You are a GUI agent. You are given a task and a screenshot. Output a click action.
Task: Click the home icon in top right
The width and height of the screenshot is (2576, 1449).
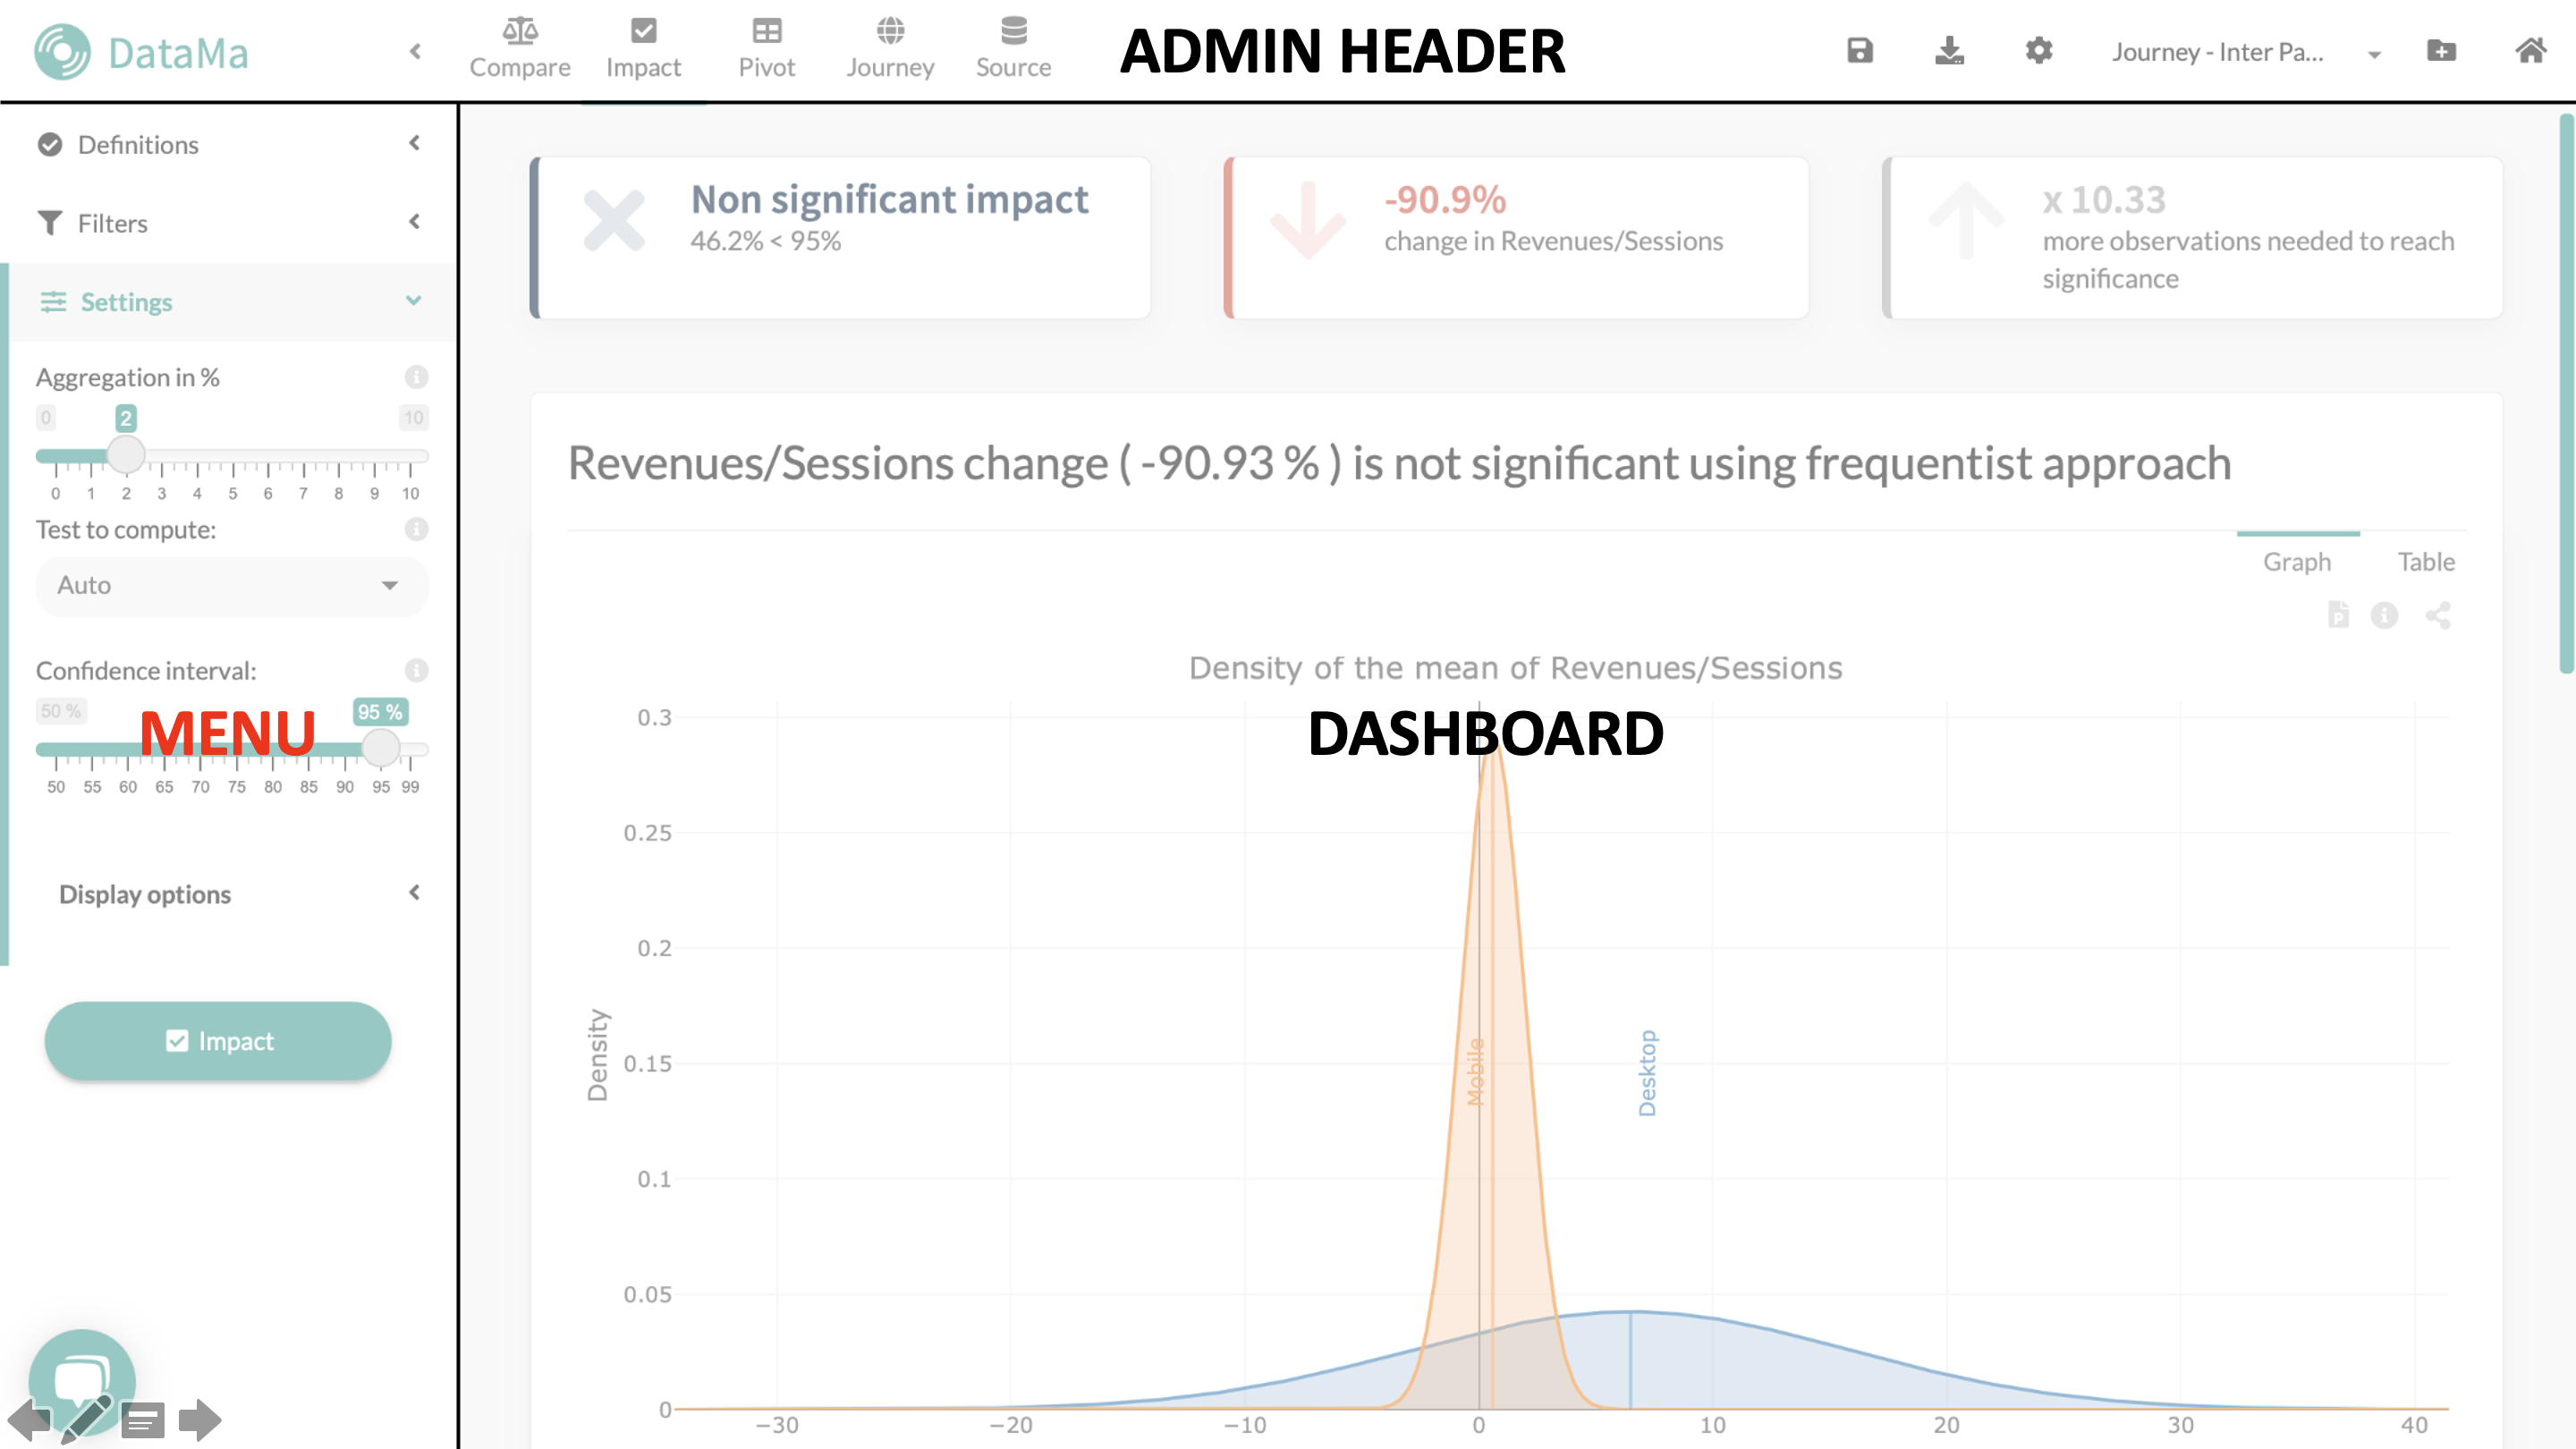[2532, 49]
